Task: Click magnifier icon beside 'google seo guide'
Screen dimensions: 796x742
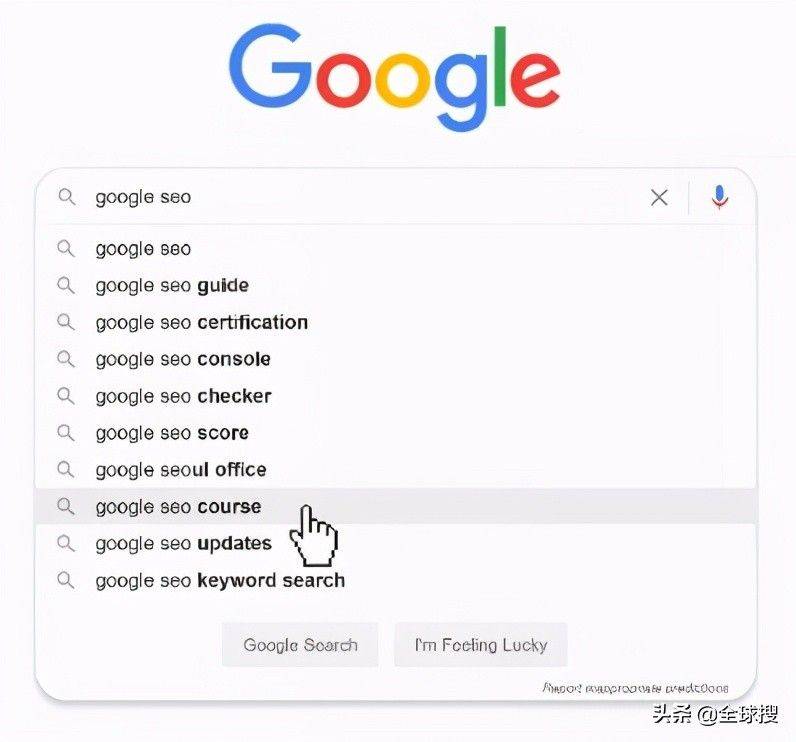Action: pyautogui.click(x=66, y=285)
